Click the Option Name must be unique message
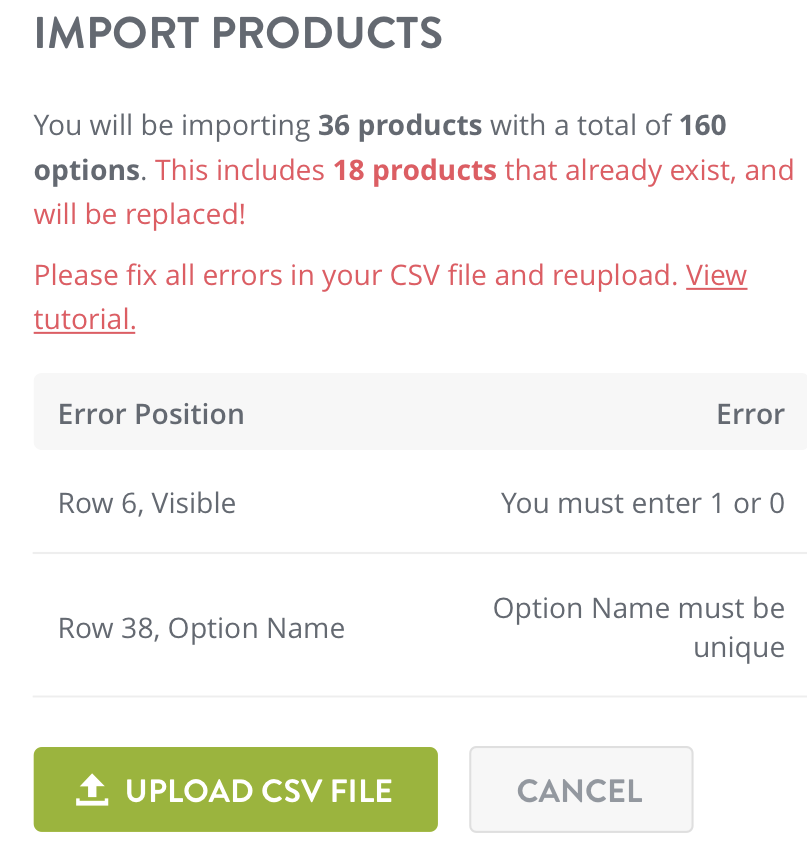Image resolution: width=807 pixels, height=851 pixels. 638,627
